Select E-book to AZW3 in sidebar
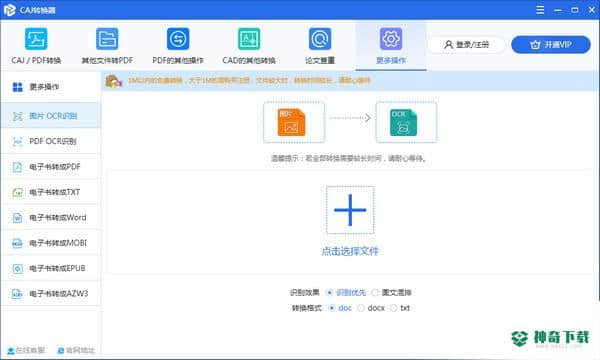The image size is (600, 360). click(x=51, y=293)
